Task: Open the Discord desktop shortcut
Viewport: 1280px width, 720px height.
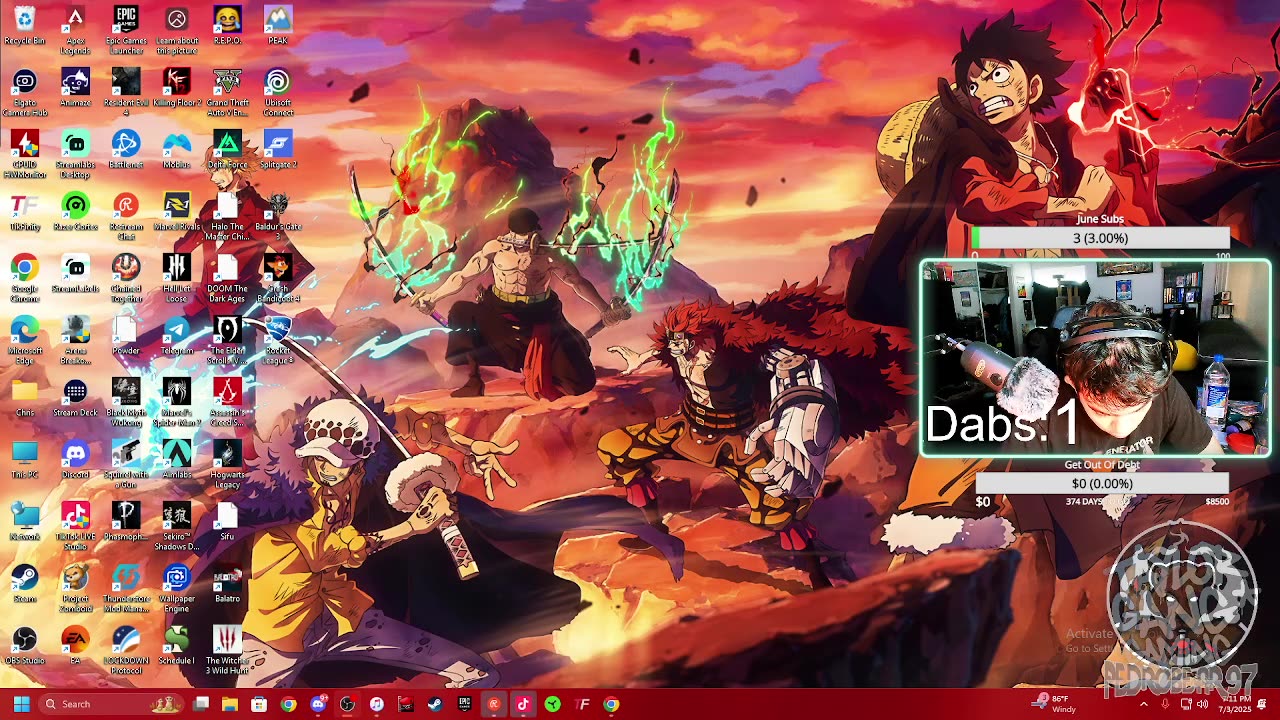Action: (x=75, y=459)
